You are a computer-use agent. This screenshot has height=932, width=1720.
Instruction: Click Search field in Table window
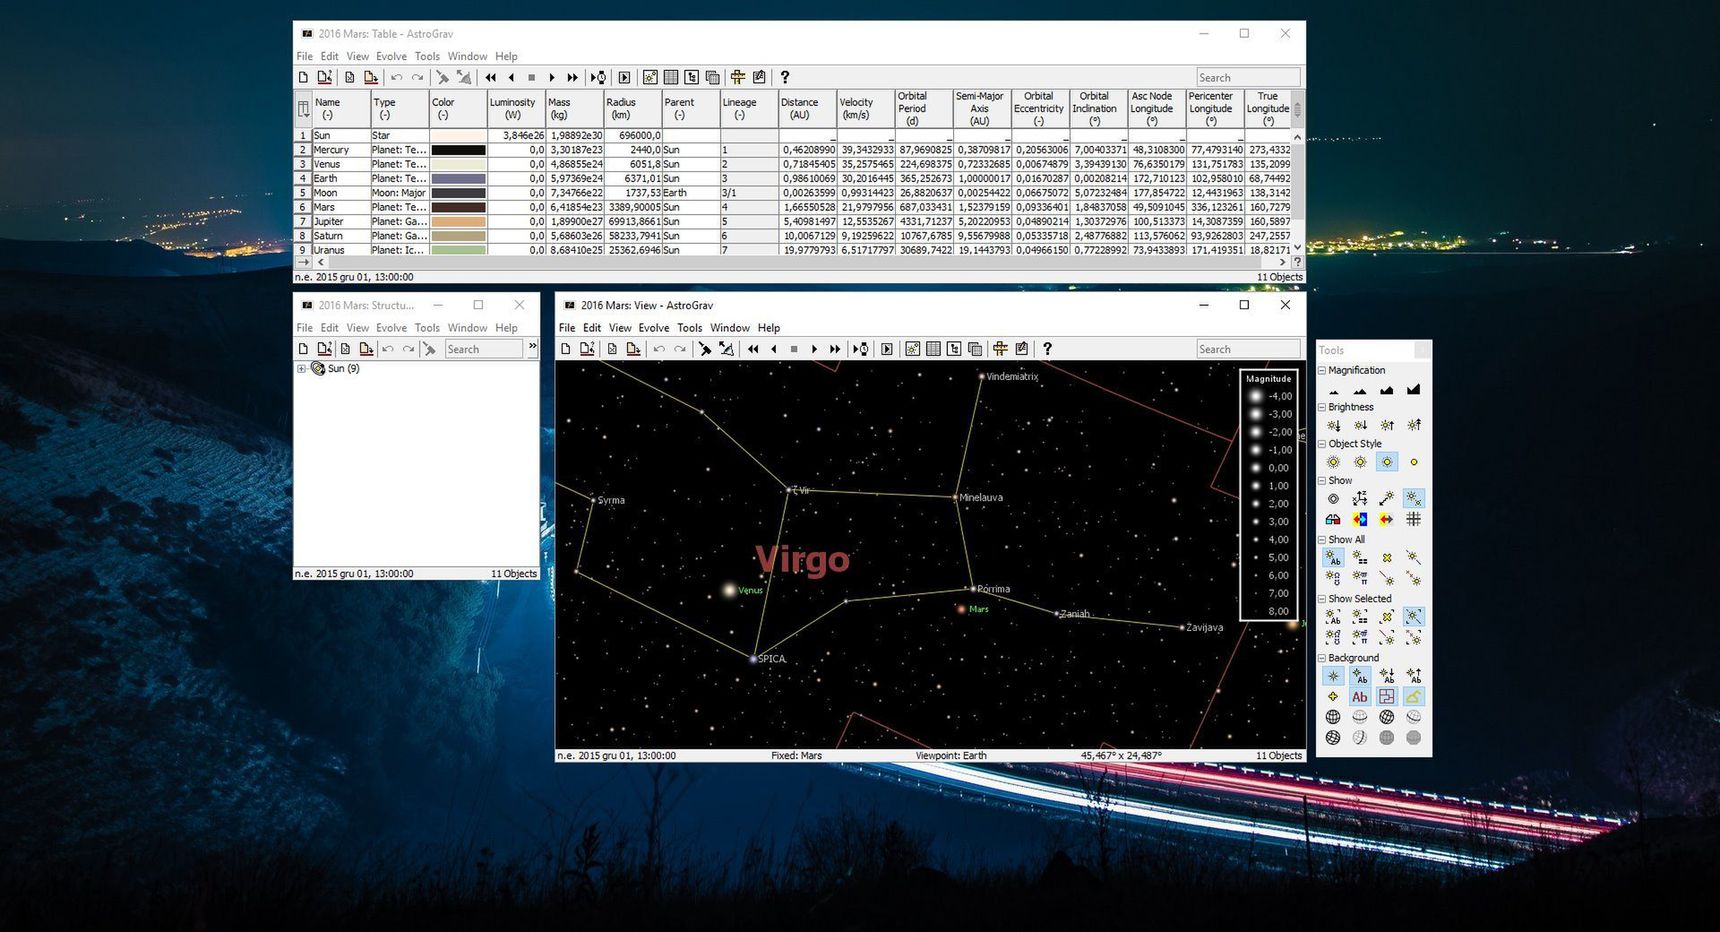tap(1248, 77)
